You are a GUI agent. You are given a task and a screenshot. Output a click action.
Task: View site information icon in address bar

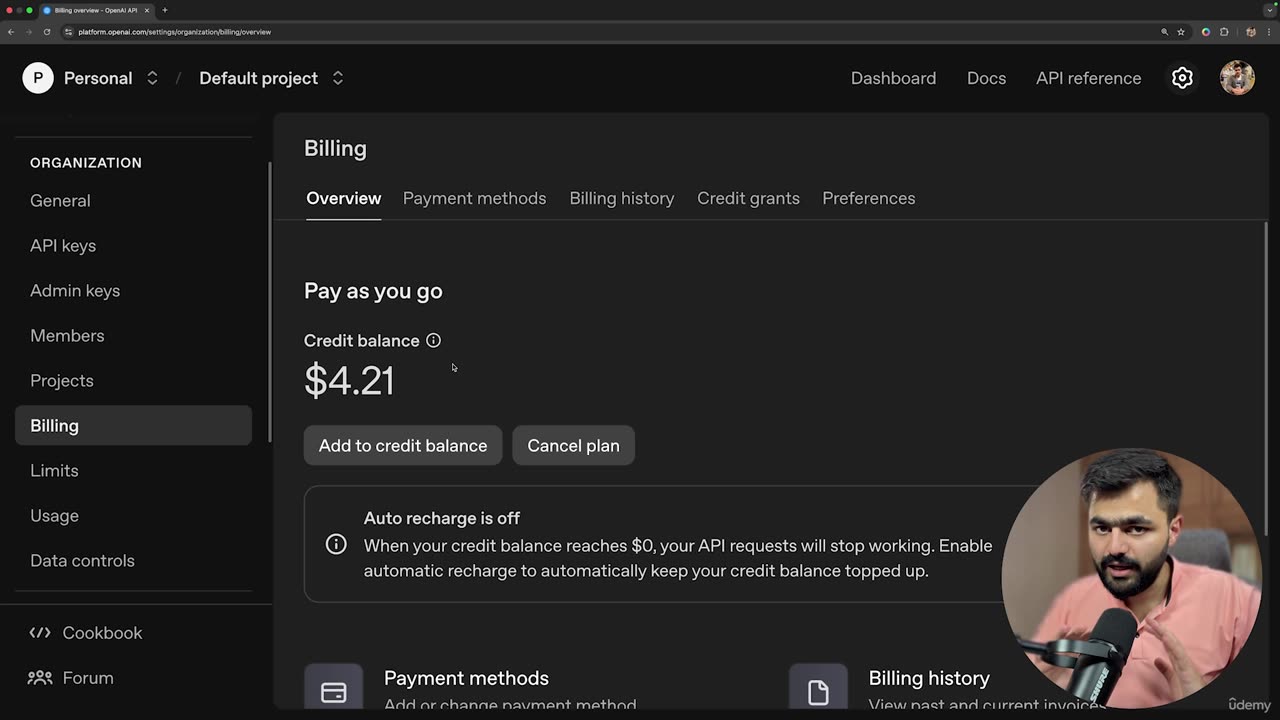coord(69,32)
